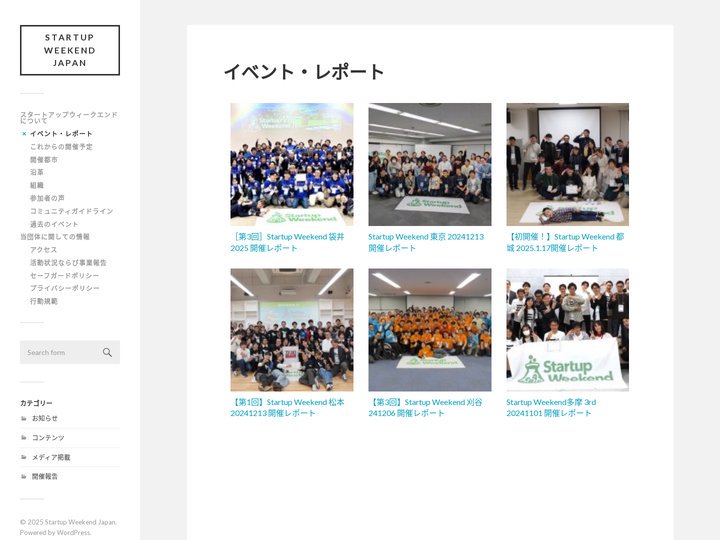The image size is (720, 540).
Task: Go to 開催都市 page
Action: coord(44,159)
